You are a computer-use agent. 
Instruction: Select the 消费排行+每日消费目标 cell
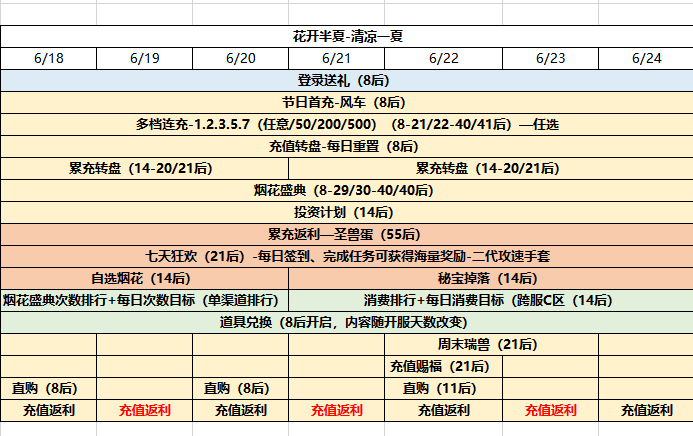(491, 300)
